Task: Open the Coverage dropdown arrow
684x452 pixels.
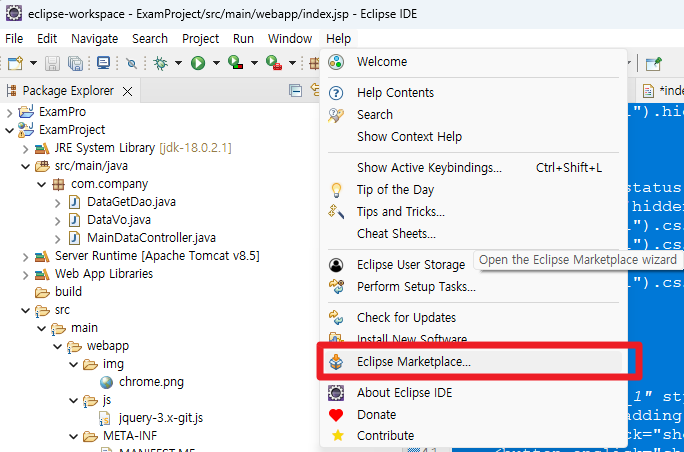Action: pos(254,64)
